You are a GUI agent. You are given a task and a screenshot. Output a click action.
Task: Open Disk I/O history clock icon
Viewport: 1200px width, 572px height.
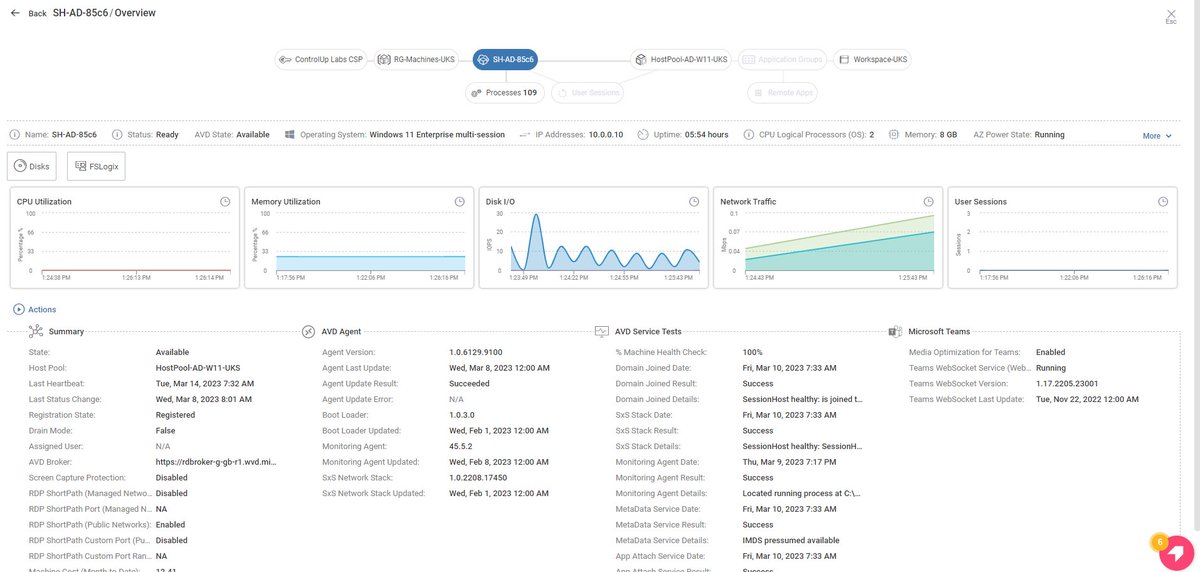(x=694, y=202)
